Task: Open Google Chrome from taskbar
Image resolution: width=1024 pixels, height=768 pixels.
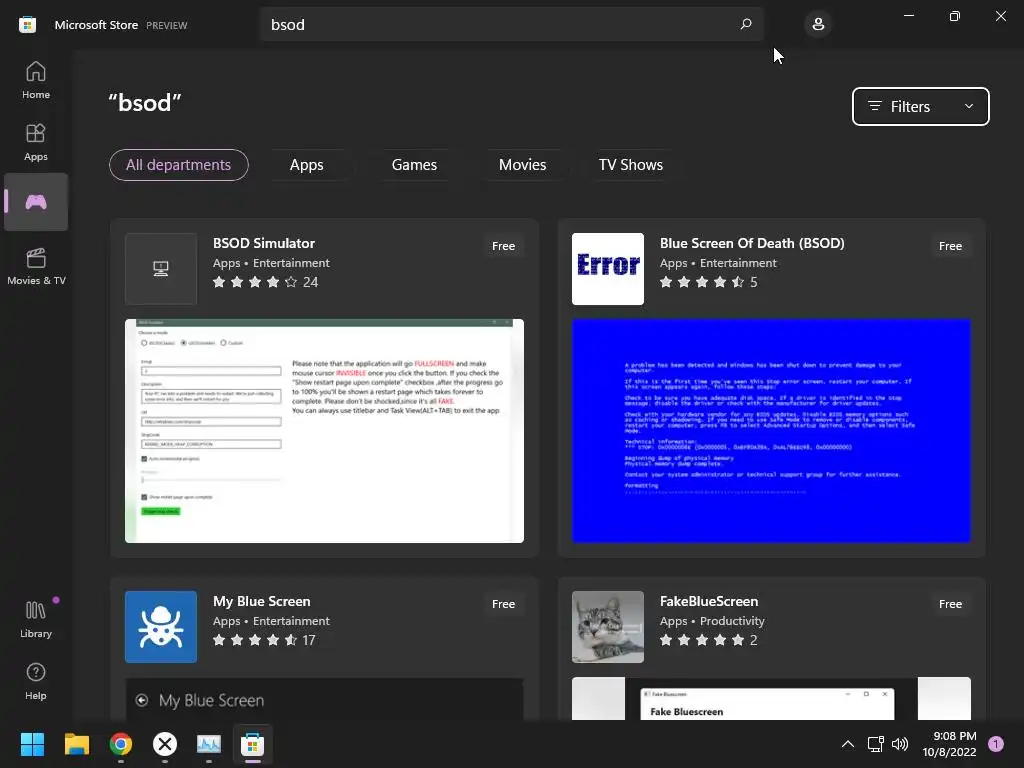Action: click(x=121, y=744)
